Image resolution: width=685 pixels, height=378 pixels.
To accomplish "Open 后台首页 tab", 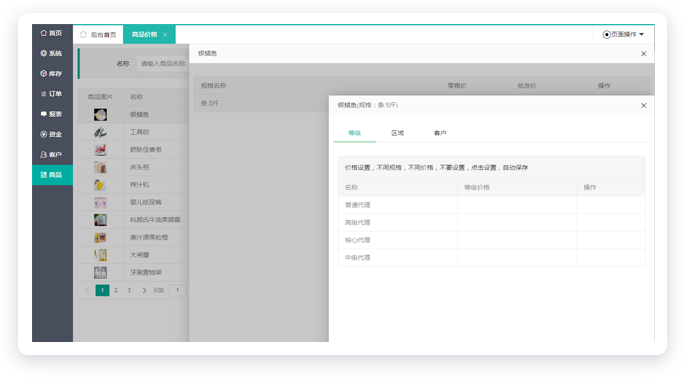I will click(x=98, y=35).
